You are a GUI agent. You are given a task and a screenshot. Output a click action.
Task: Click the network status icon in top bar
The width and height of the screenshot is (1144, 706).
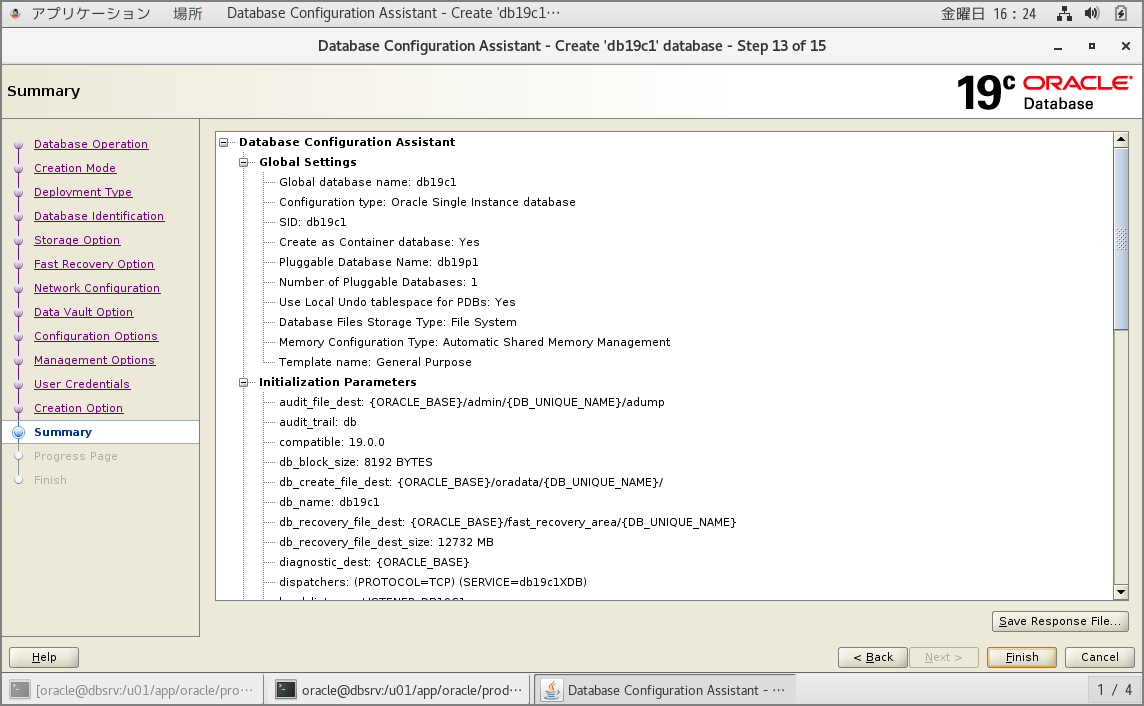[x=1066, y=14]
